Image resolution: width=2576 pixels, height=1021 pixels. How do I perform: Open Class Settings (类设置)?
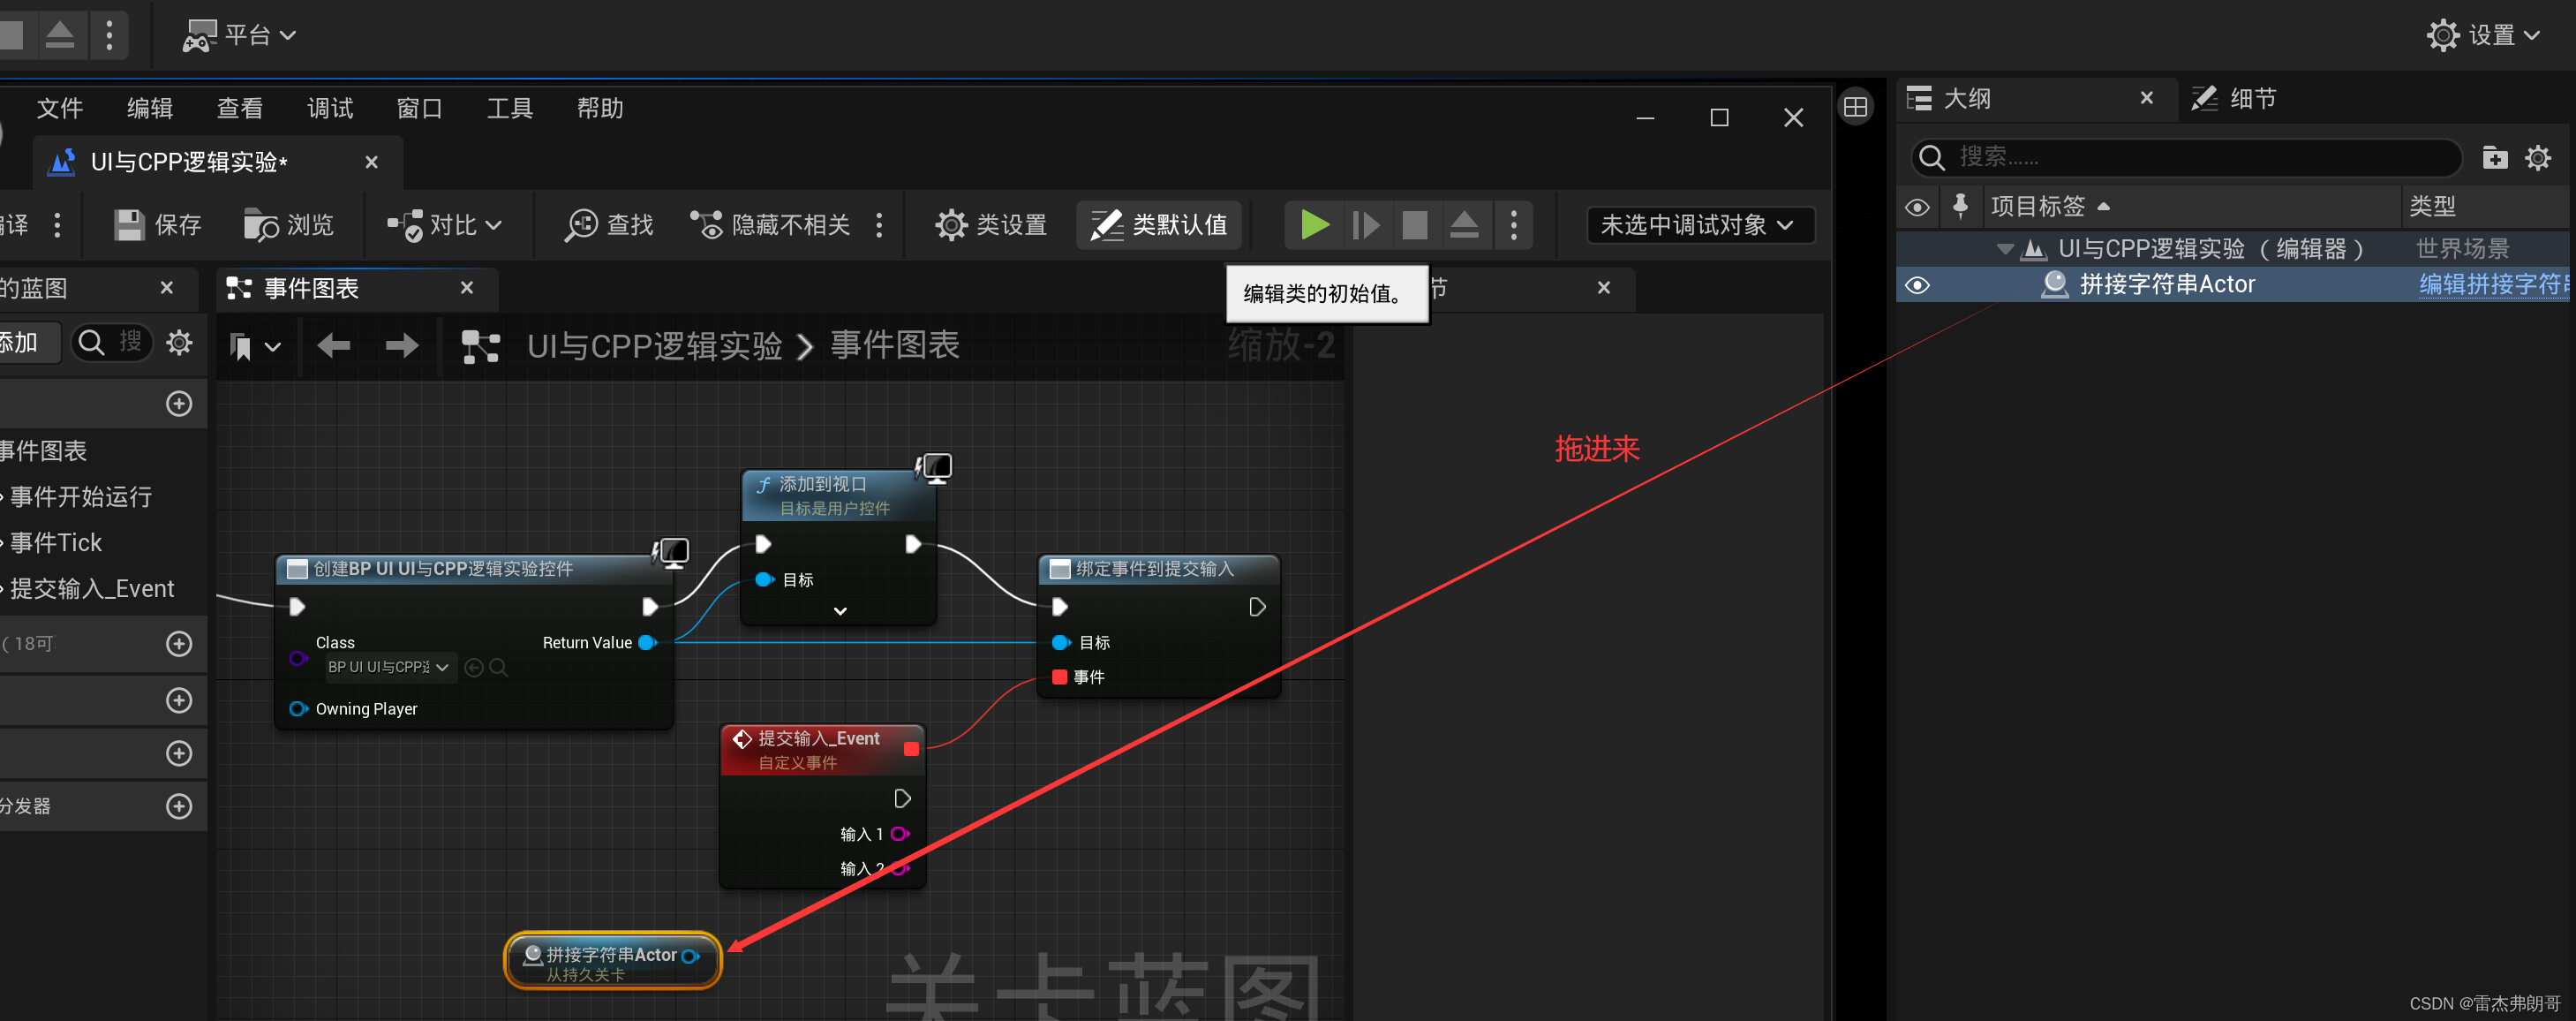pyautogui.click(x=991, y=225)
